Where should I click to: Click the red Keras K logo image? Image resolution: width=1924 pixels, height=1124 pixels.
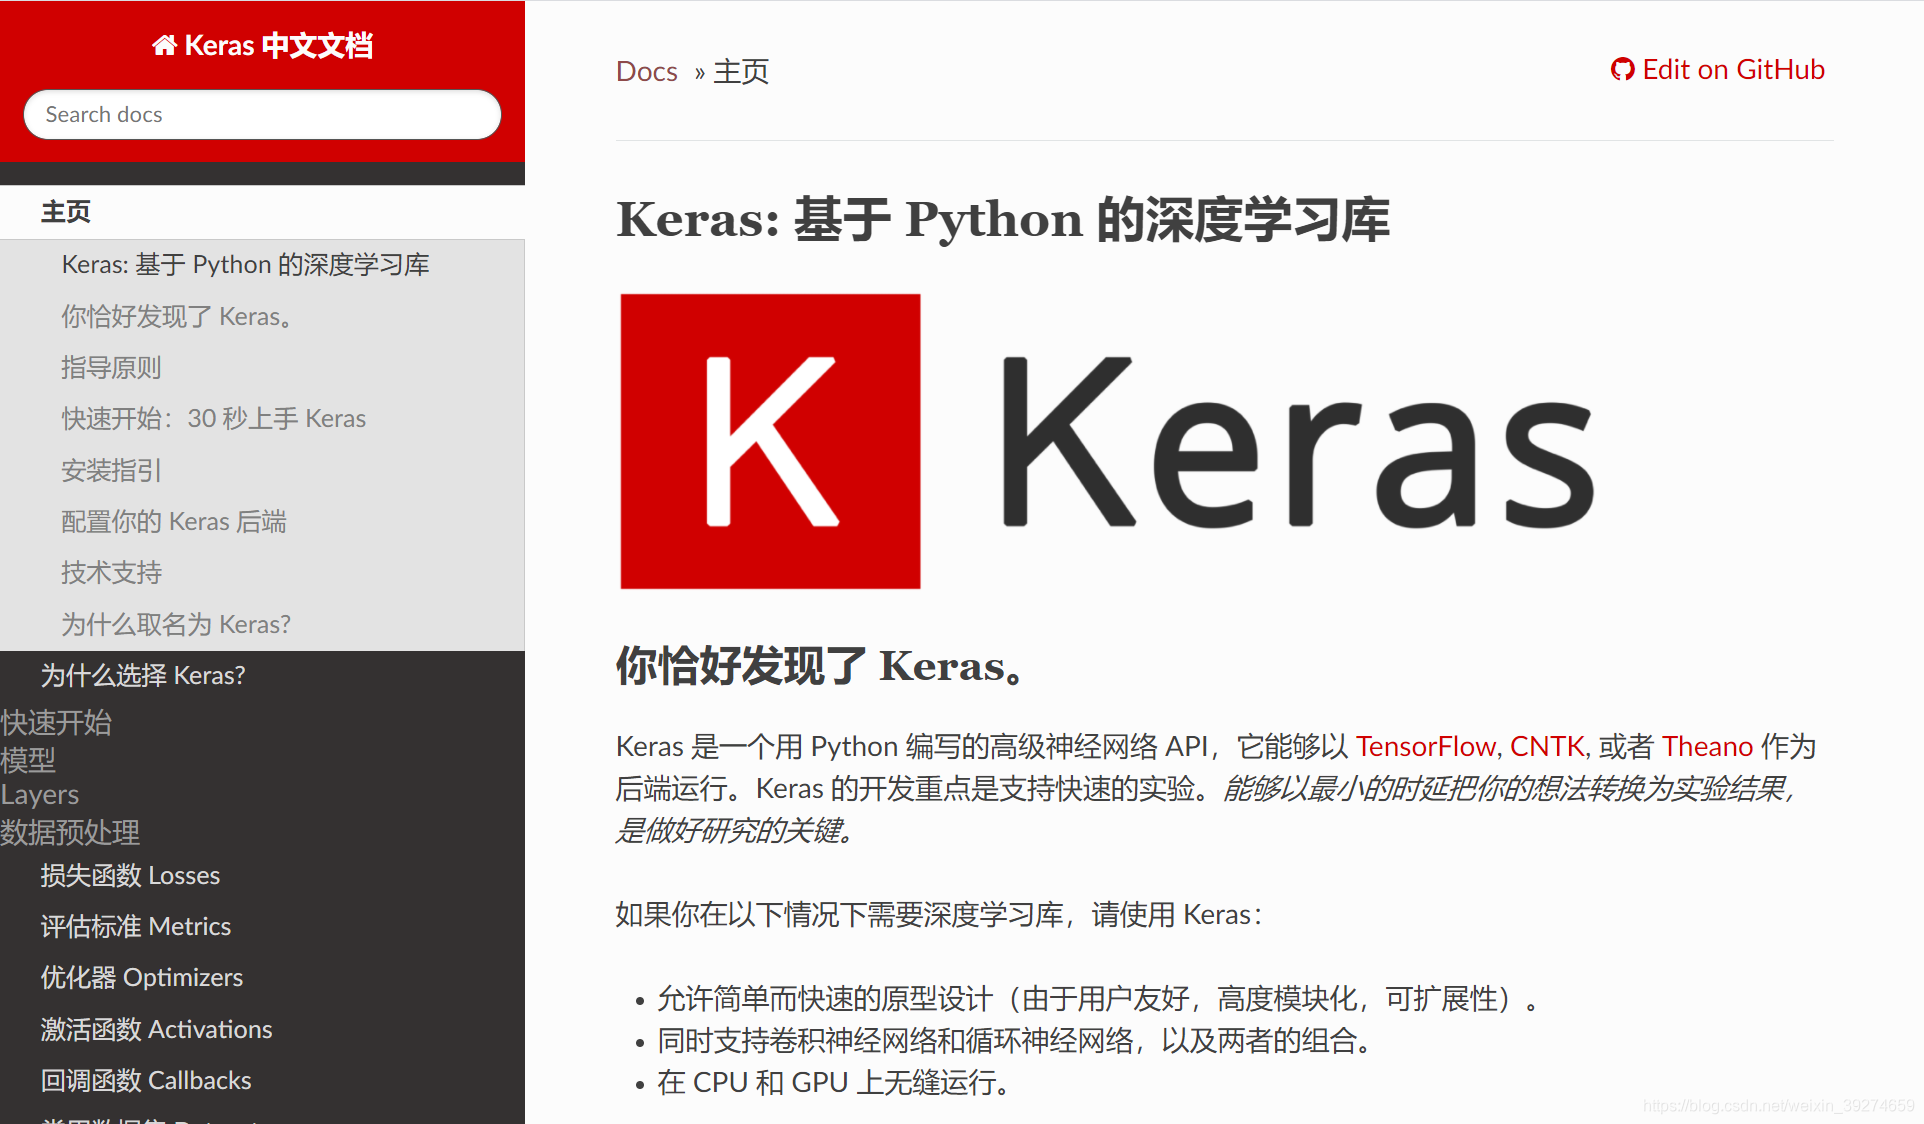[770, 441]
